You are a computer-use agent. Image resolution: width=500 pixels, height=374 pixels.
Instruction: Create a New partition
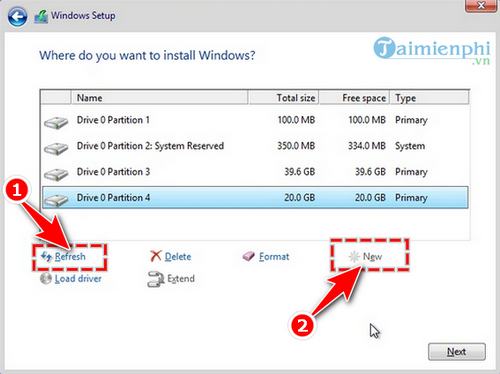(x=372, y=256)
